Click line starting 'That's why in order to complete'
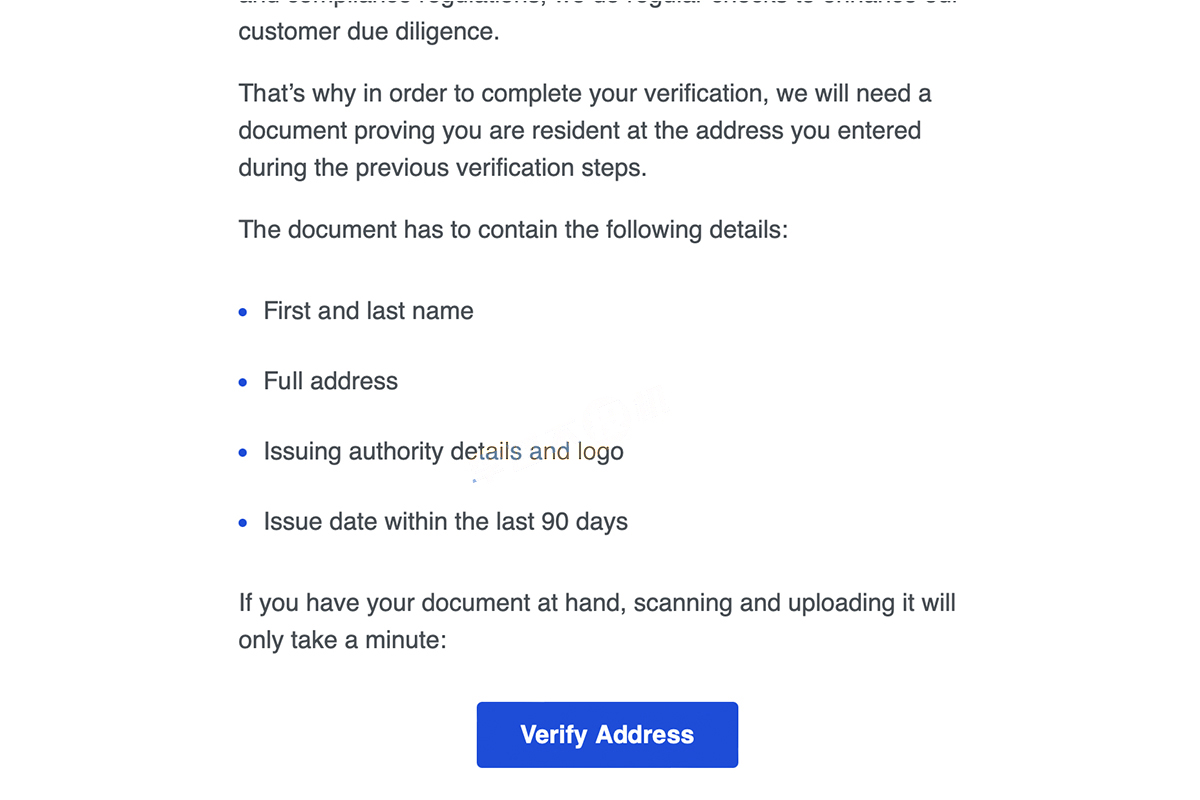This screenshot has height=800, width=1200. pyautogui.click(x=585, y=94)
